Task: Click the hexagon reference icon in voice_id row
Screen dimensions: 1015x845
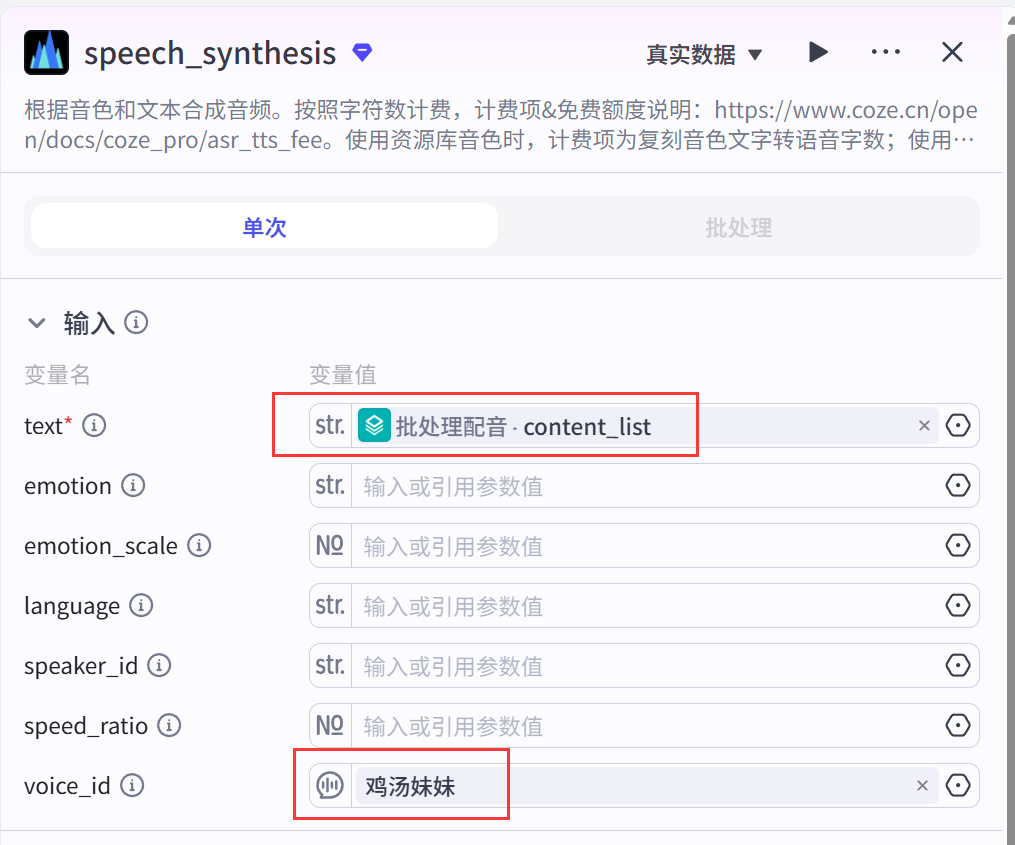Action: (957, 786)
